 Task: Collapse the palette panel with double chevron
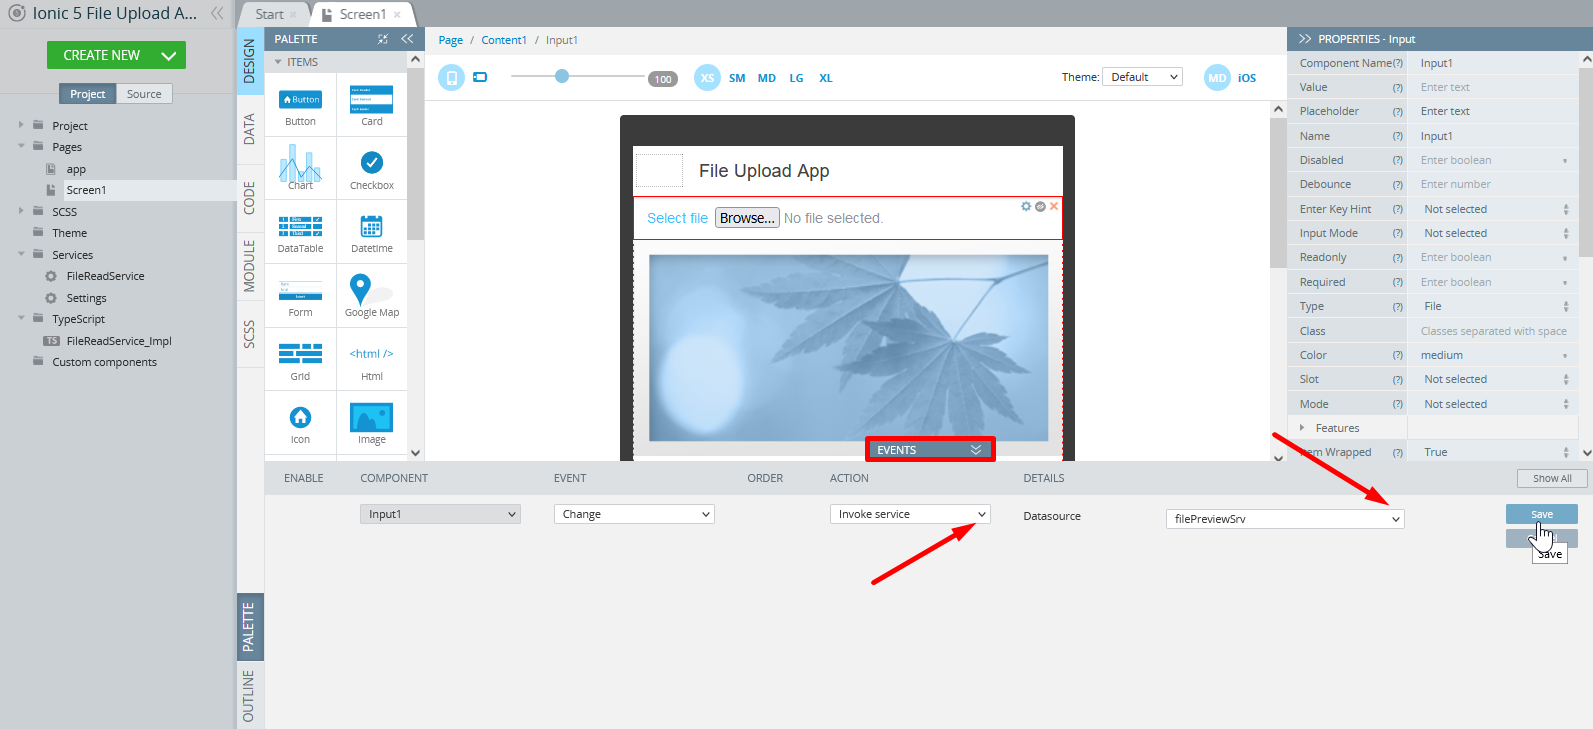407,39
